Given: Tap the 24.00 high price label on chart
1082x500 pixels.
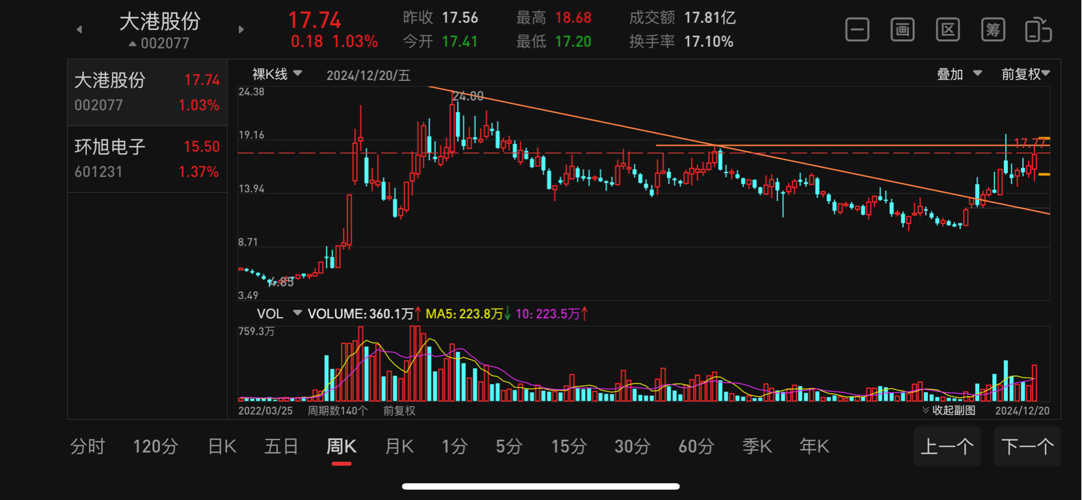Looking at the screenshot, I should tap(467, 97).
